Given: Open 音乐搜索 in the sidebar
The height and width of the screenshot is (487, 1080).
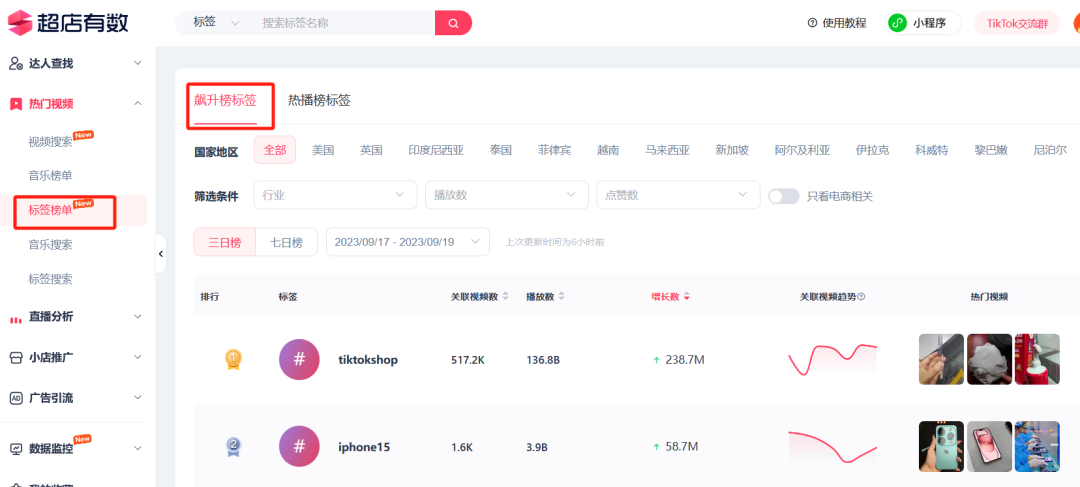Looking at the screenshot, I should click(50, 245).
